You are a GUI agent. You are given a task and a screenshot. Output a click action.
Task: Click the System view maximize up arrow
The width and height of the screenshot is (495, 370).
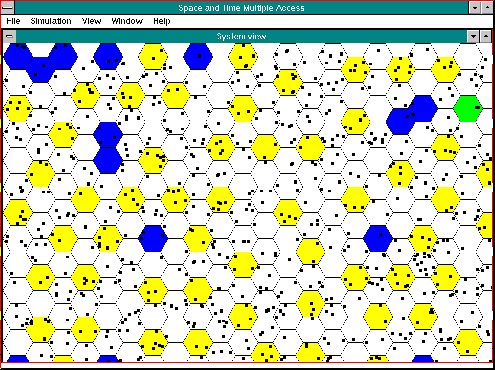[486, 36]
